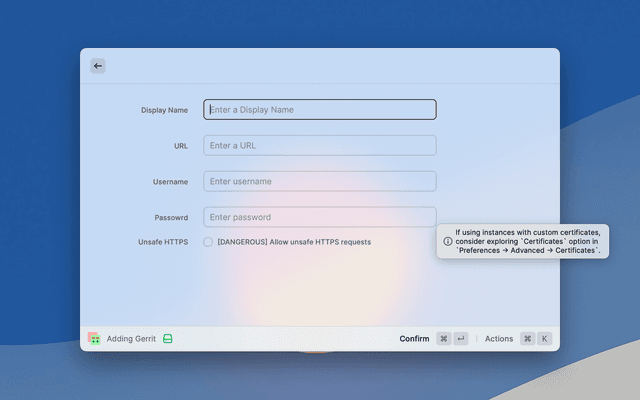Click the Adding Gerrit title text
This screenshot has height=400, width=640.
[131, 339]
